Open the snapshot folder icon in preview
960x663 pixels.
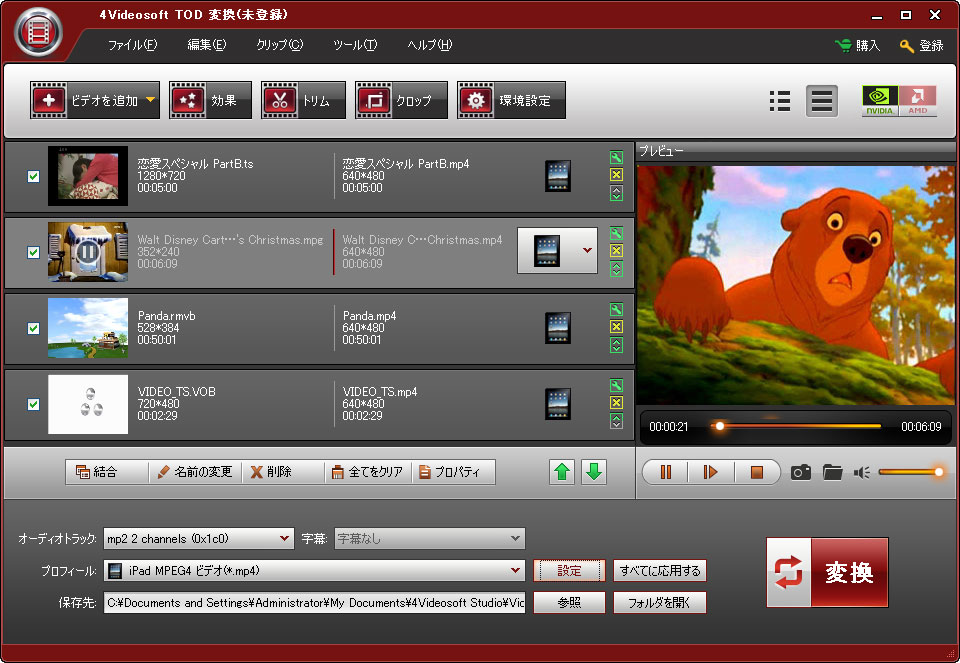pos(832,472)
